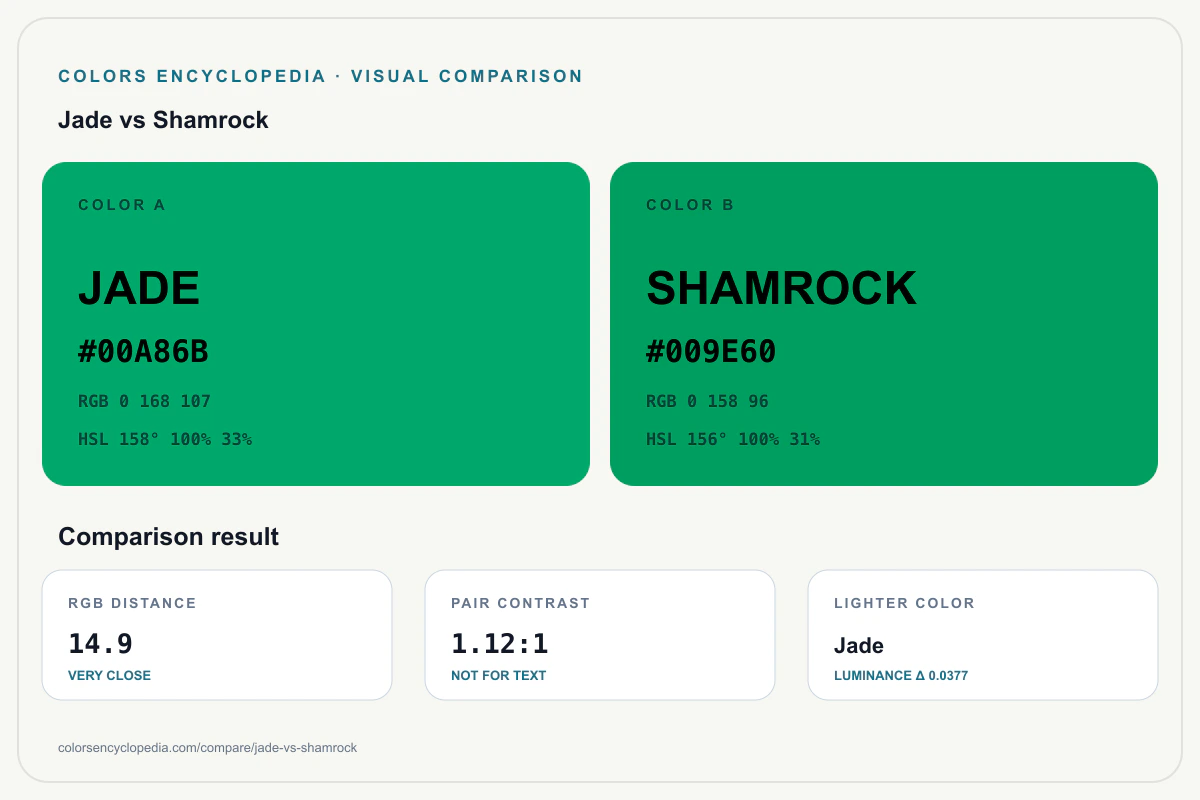The width and height of the screenshot is (1200, 800).
Task: Click the 14.9 distance value
Action: [x=100, y=644]
